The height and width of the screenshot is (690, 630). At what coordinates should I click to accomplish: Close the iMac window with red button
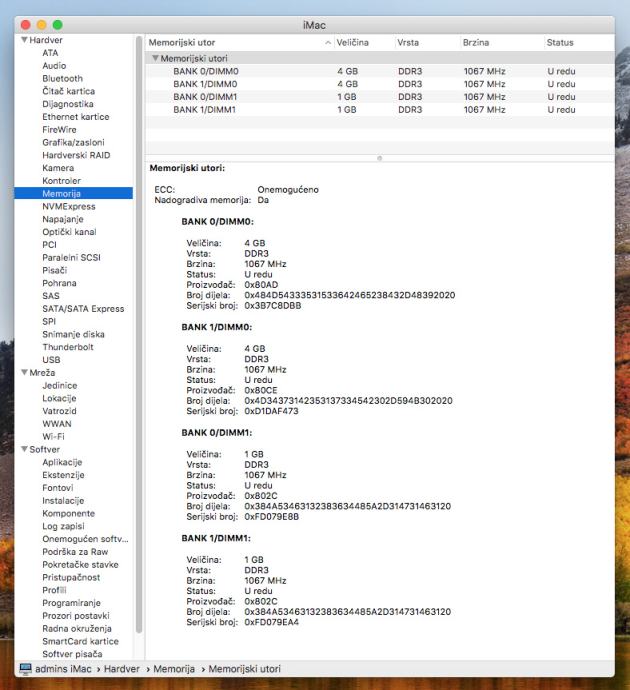26,25
